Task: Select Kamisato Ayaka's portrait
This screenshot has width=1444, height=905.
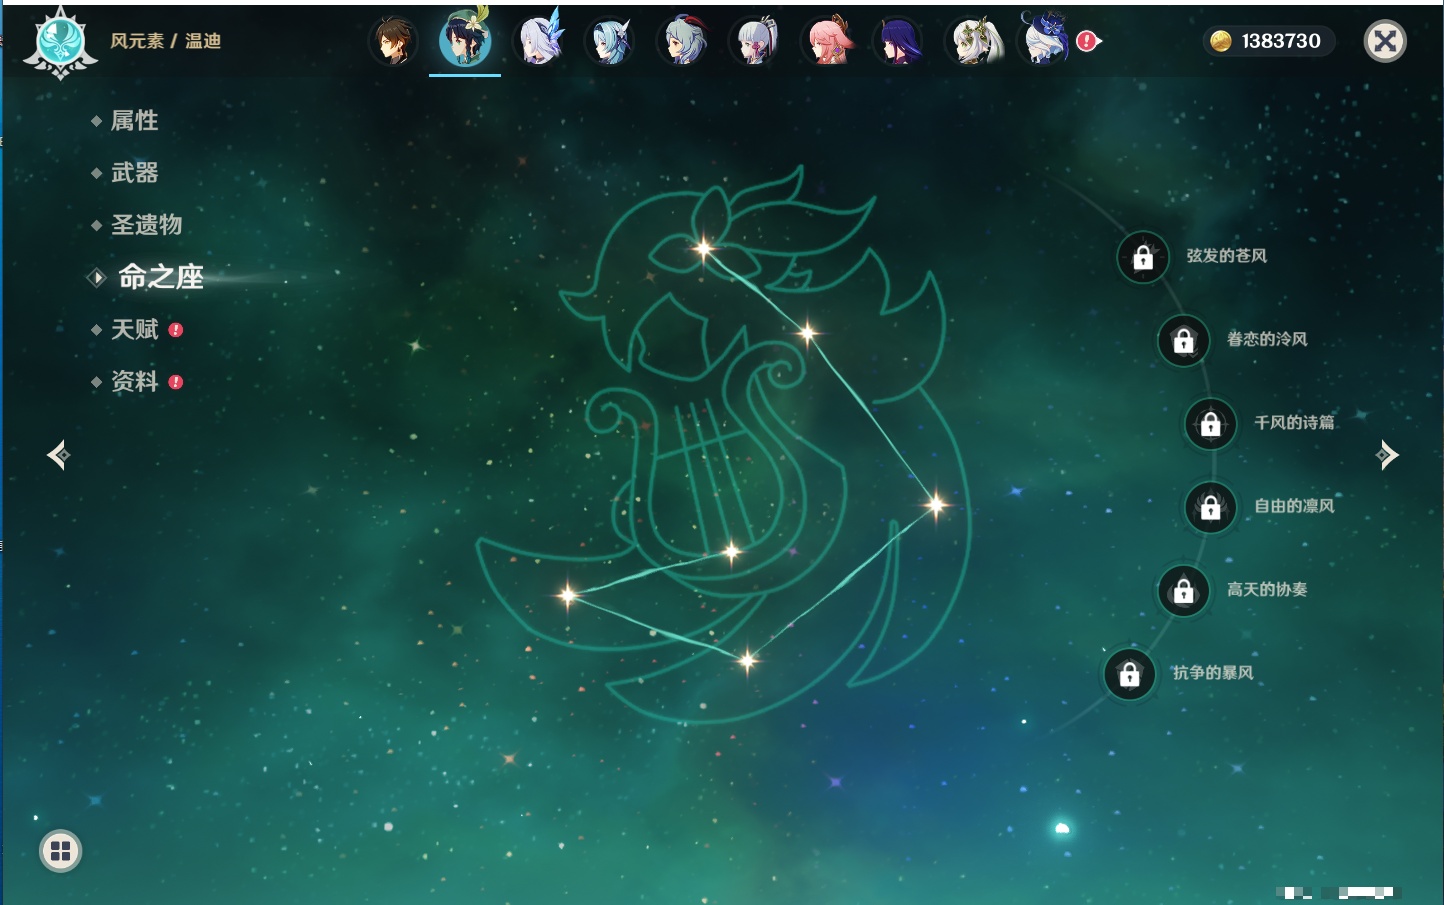Action: tap(756, 42)
